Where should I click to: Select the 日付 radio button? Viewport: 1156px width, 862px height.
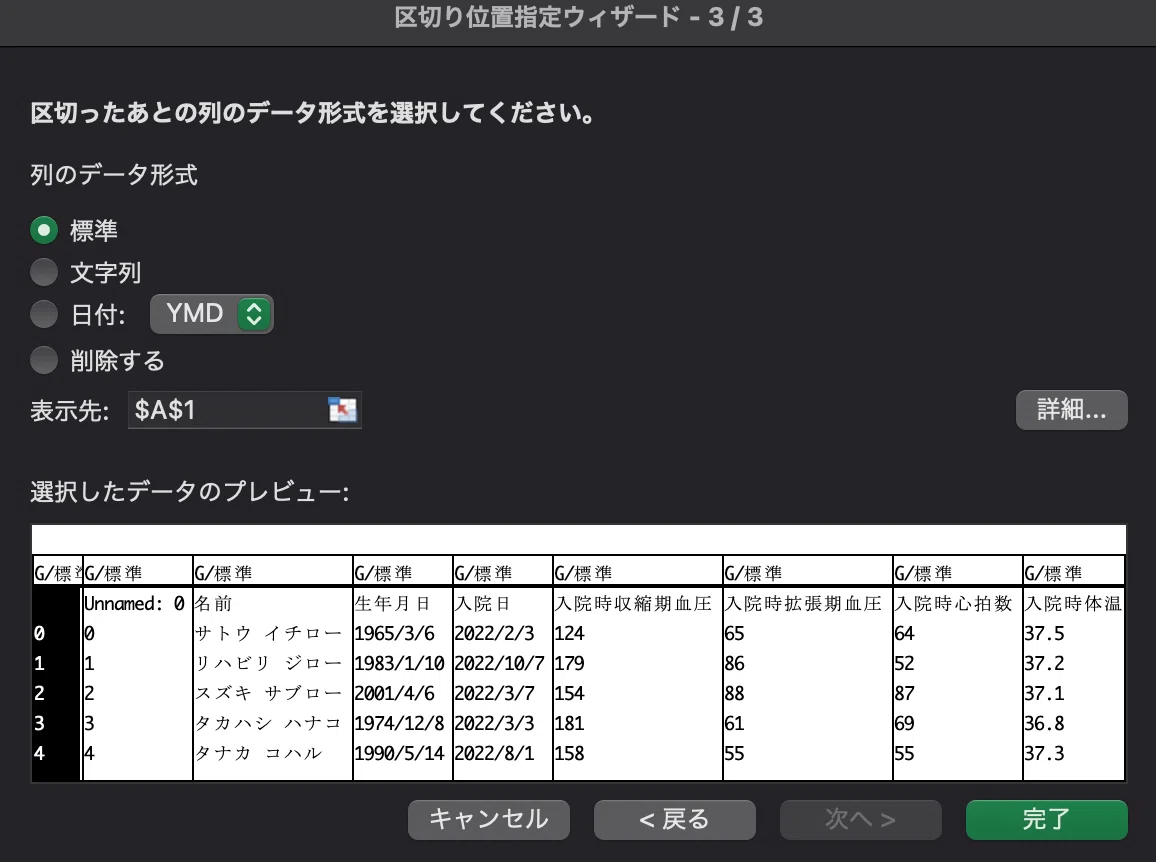point(44,314)
